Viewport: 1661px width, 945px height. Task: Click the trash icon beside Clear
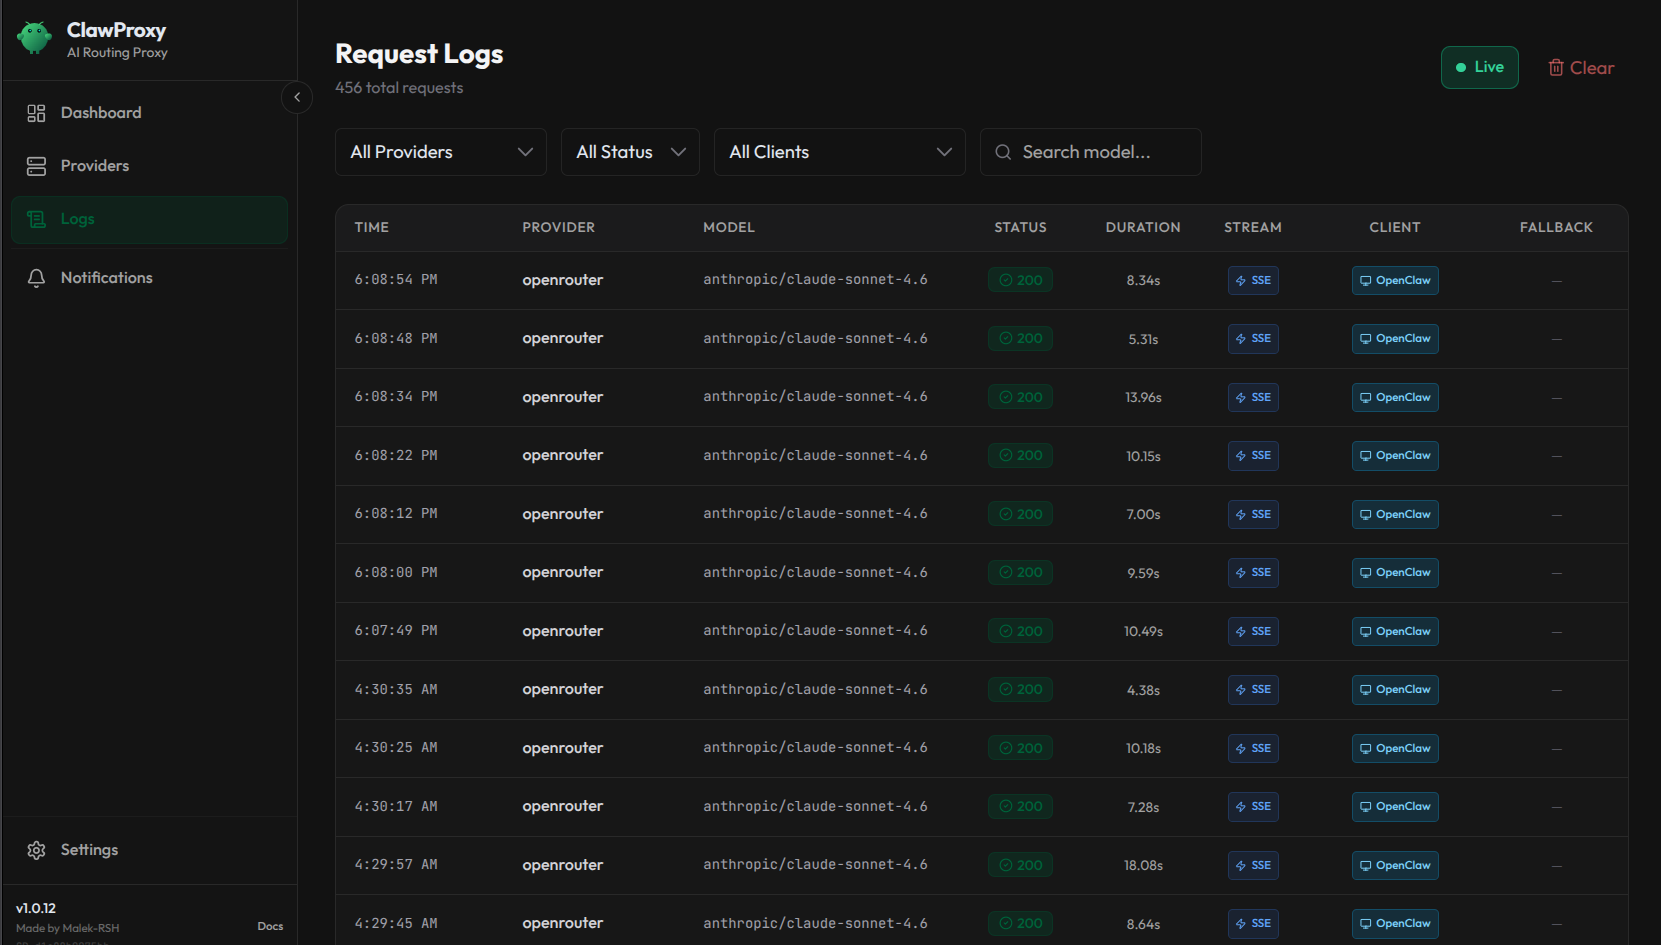[x=1556, y=67]
